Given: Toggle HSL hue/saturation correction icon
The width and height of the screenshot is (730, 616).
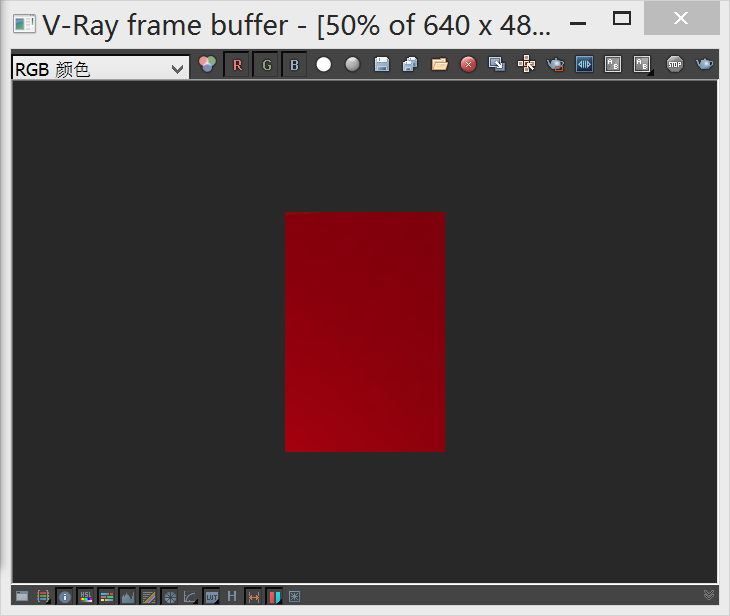Looking at the screenshot, I should [x=86, y=596].
